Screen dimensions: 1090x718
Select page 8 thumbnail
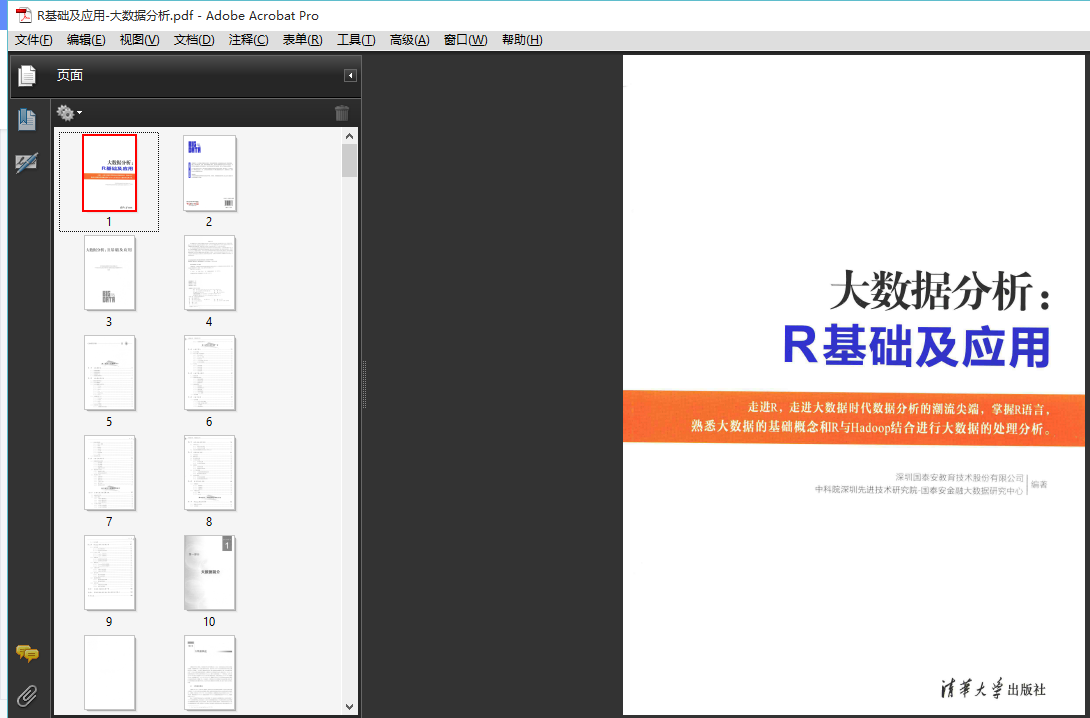click(x=209, y=473)
